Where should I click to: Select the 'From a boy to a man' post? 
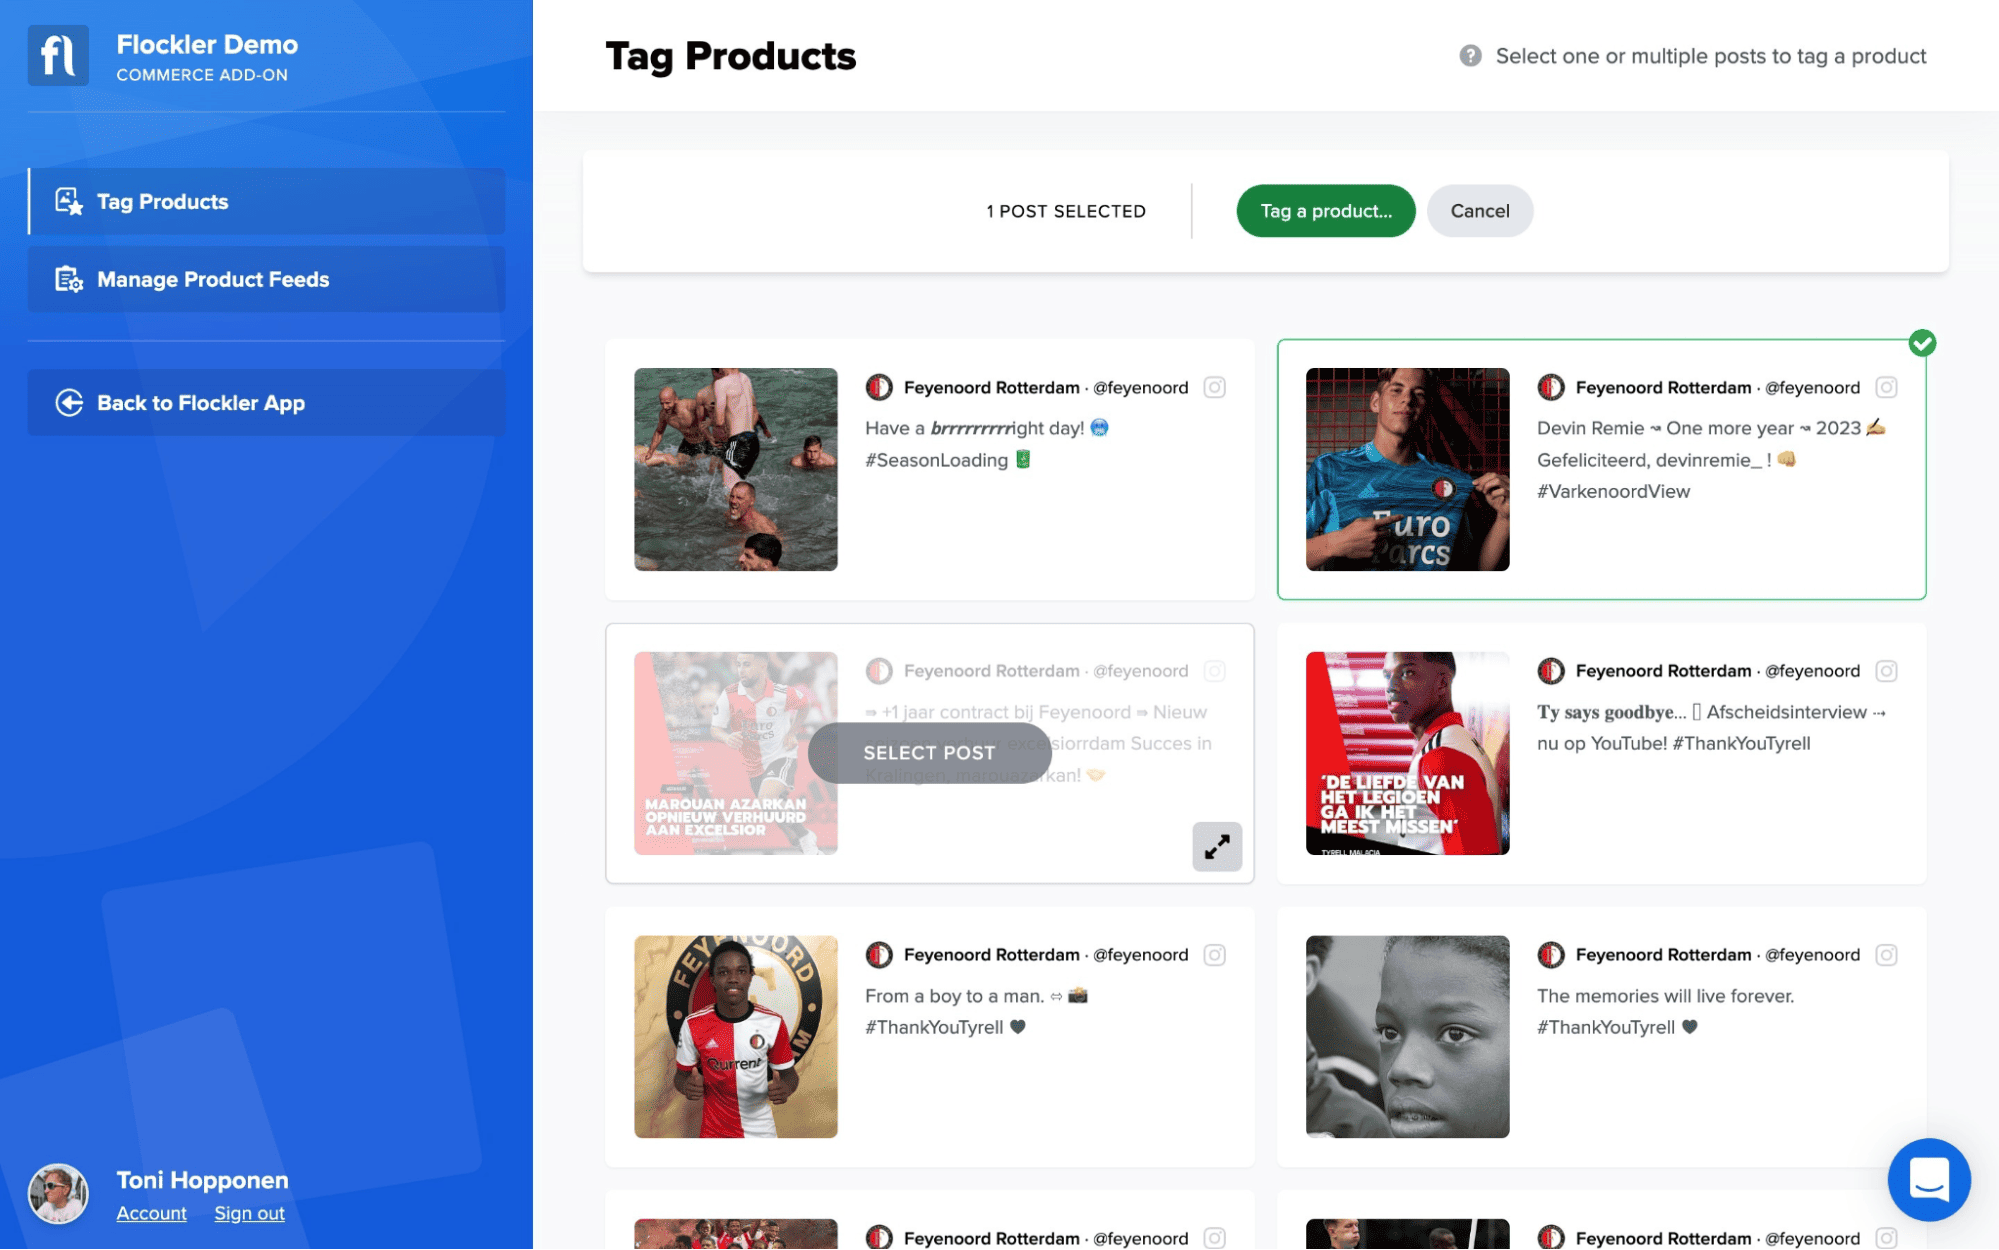click(x=929, y=1037)
